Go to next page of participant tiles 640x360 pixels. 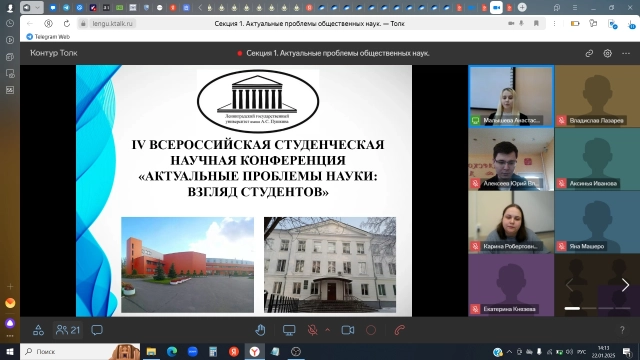(x=625, y=285)
